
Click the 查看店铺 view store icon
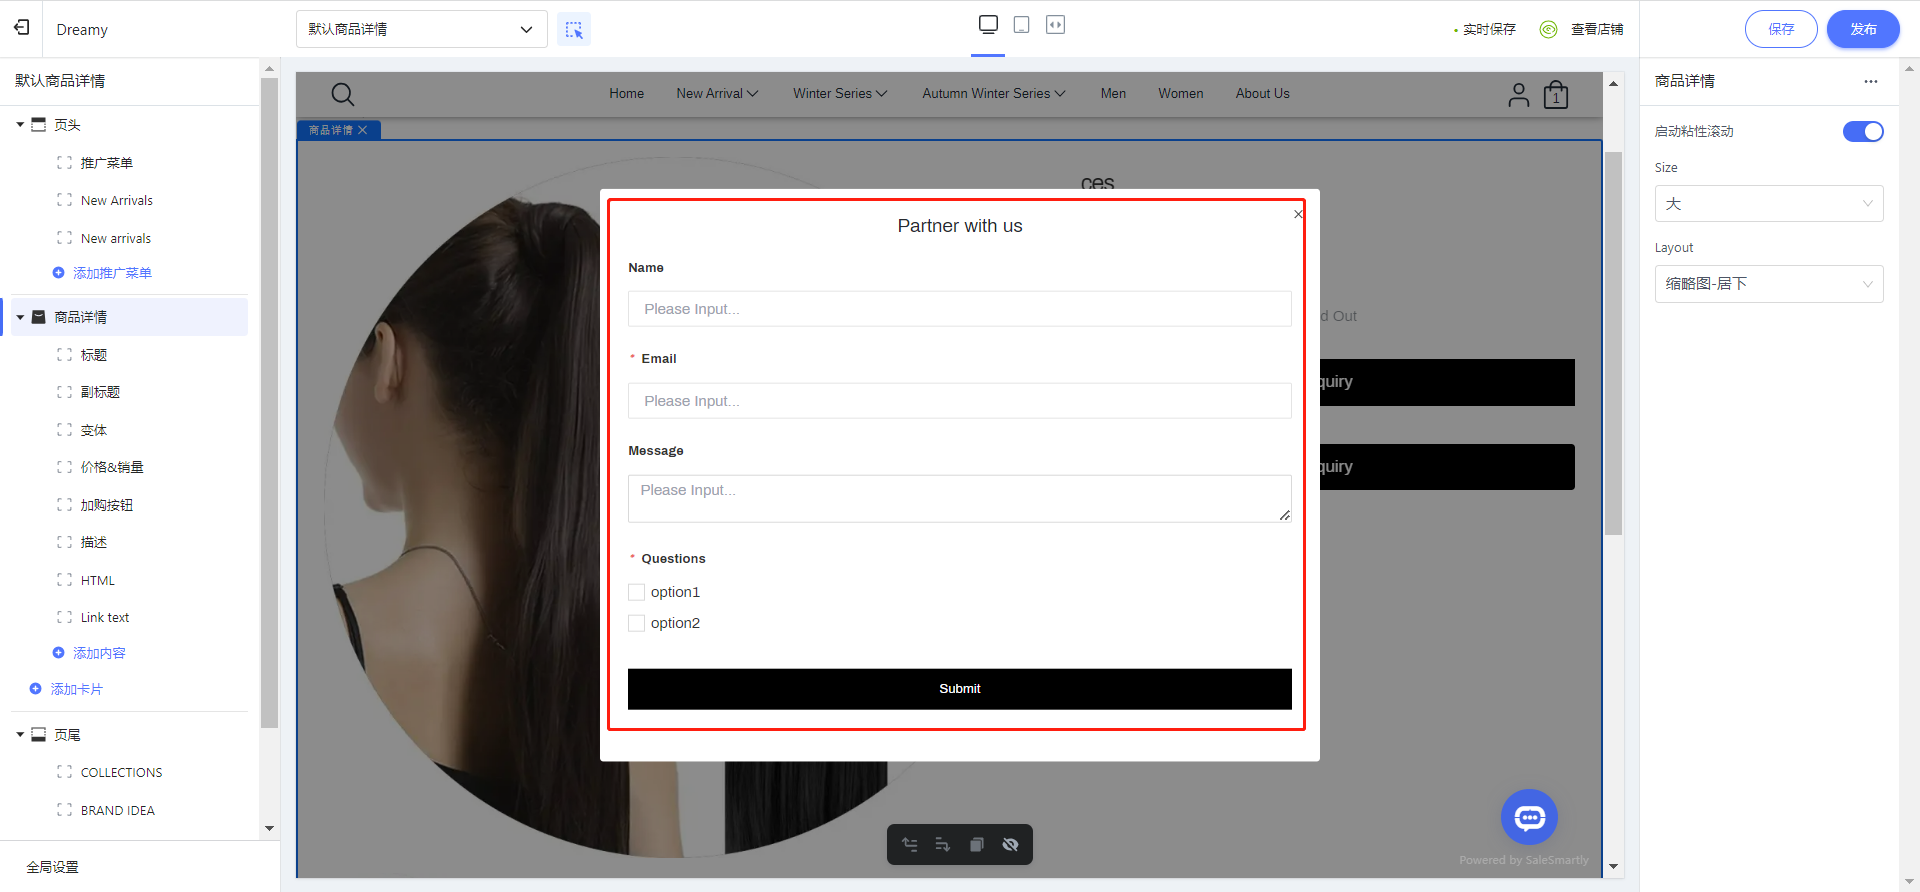(1549, 29)
